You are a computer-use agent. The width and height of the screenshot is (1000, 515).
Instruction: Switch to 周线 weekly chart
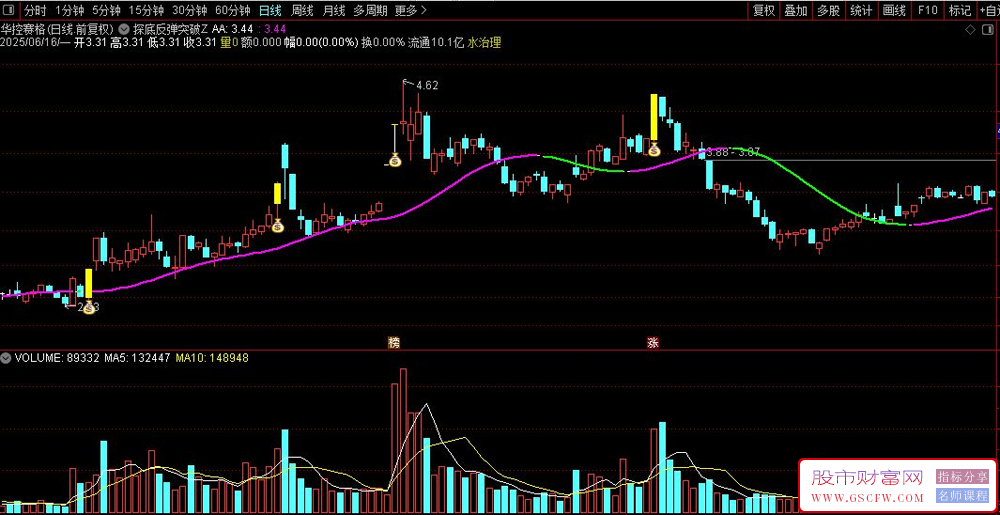click(x=302, y=10)
